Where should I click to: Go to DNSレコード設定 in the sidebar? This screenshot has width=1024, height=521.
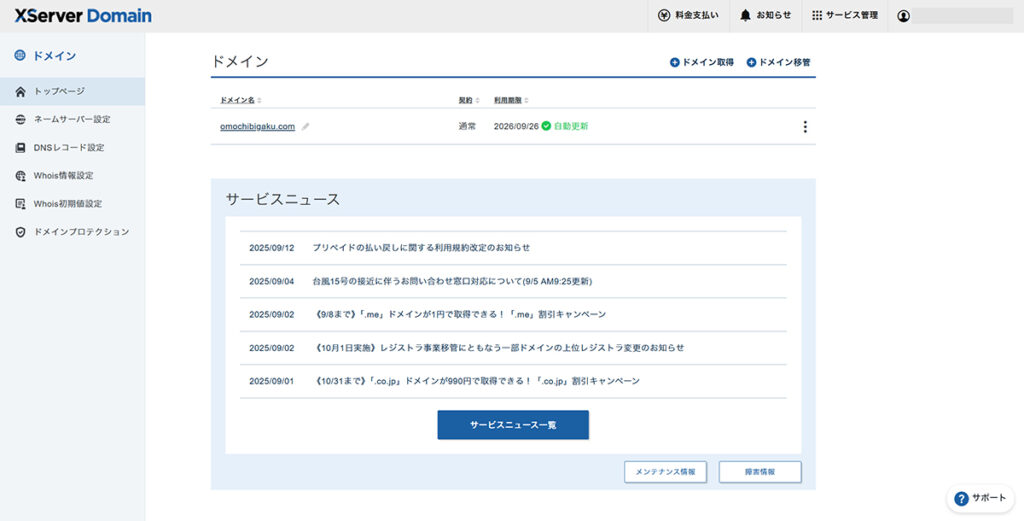tap(68, 147)
